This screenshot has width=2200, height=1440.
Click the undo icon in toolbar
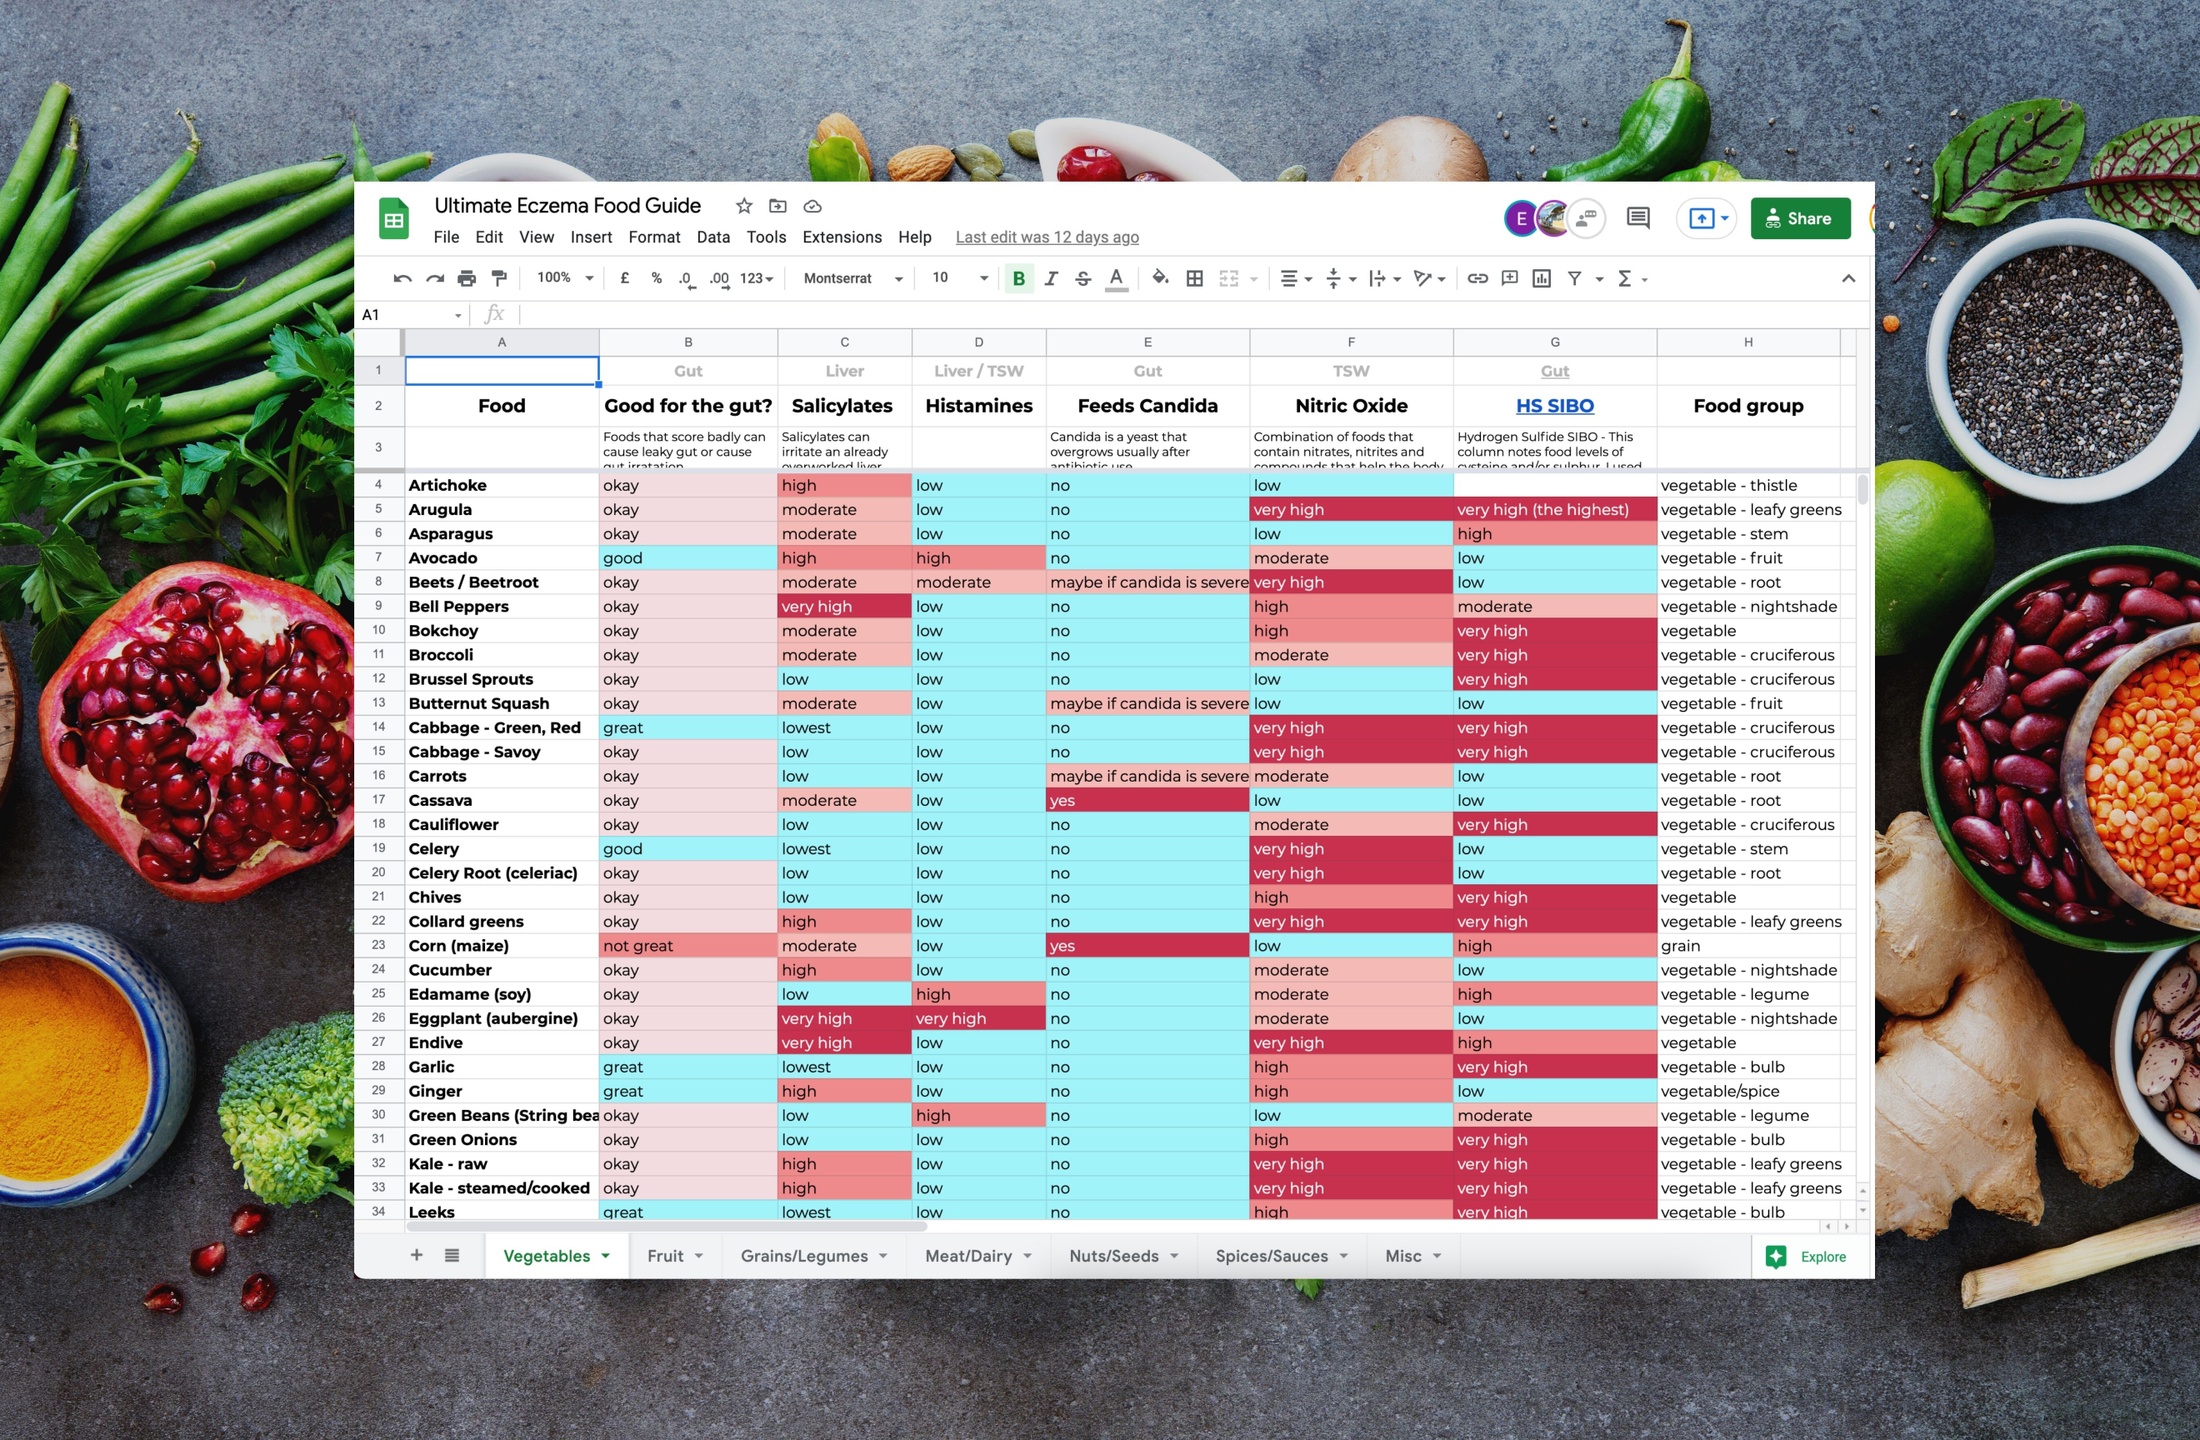pyautogui.click(x=402, y=279)
